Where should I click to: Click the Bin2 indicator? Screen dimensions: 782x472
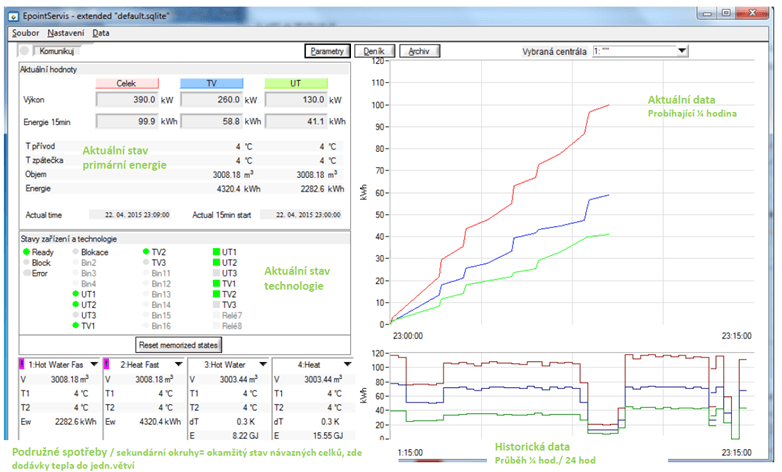click(x=76, y=262)
